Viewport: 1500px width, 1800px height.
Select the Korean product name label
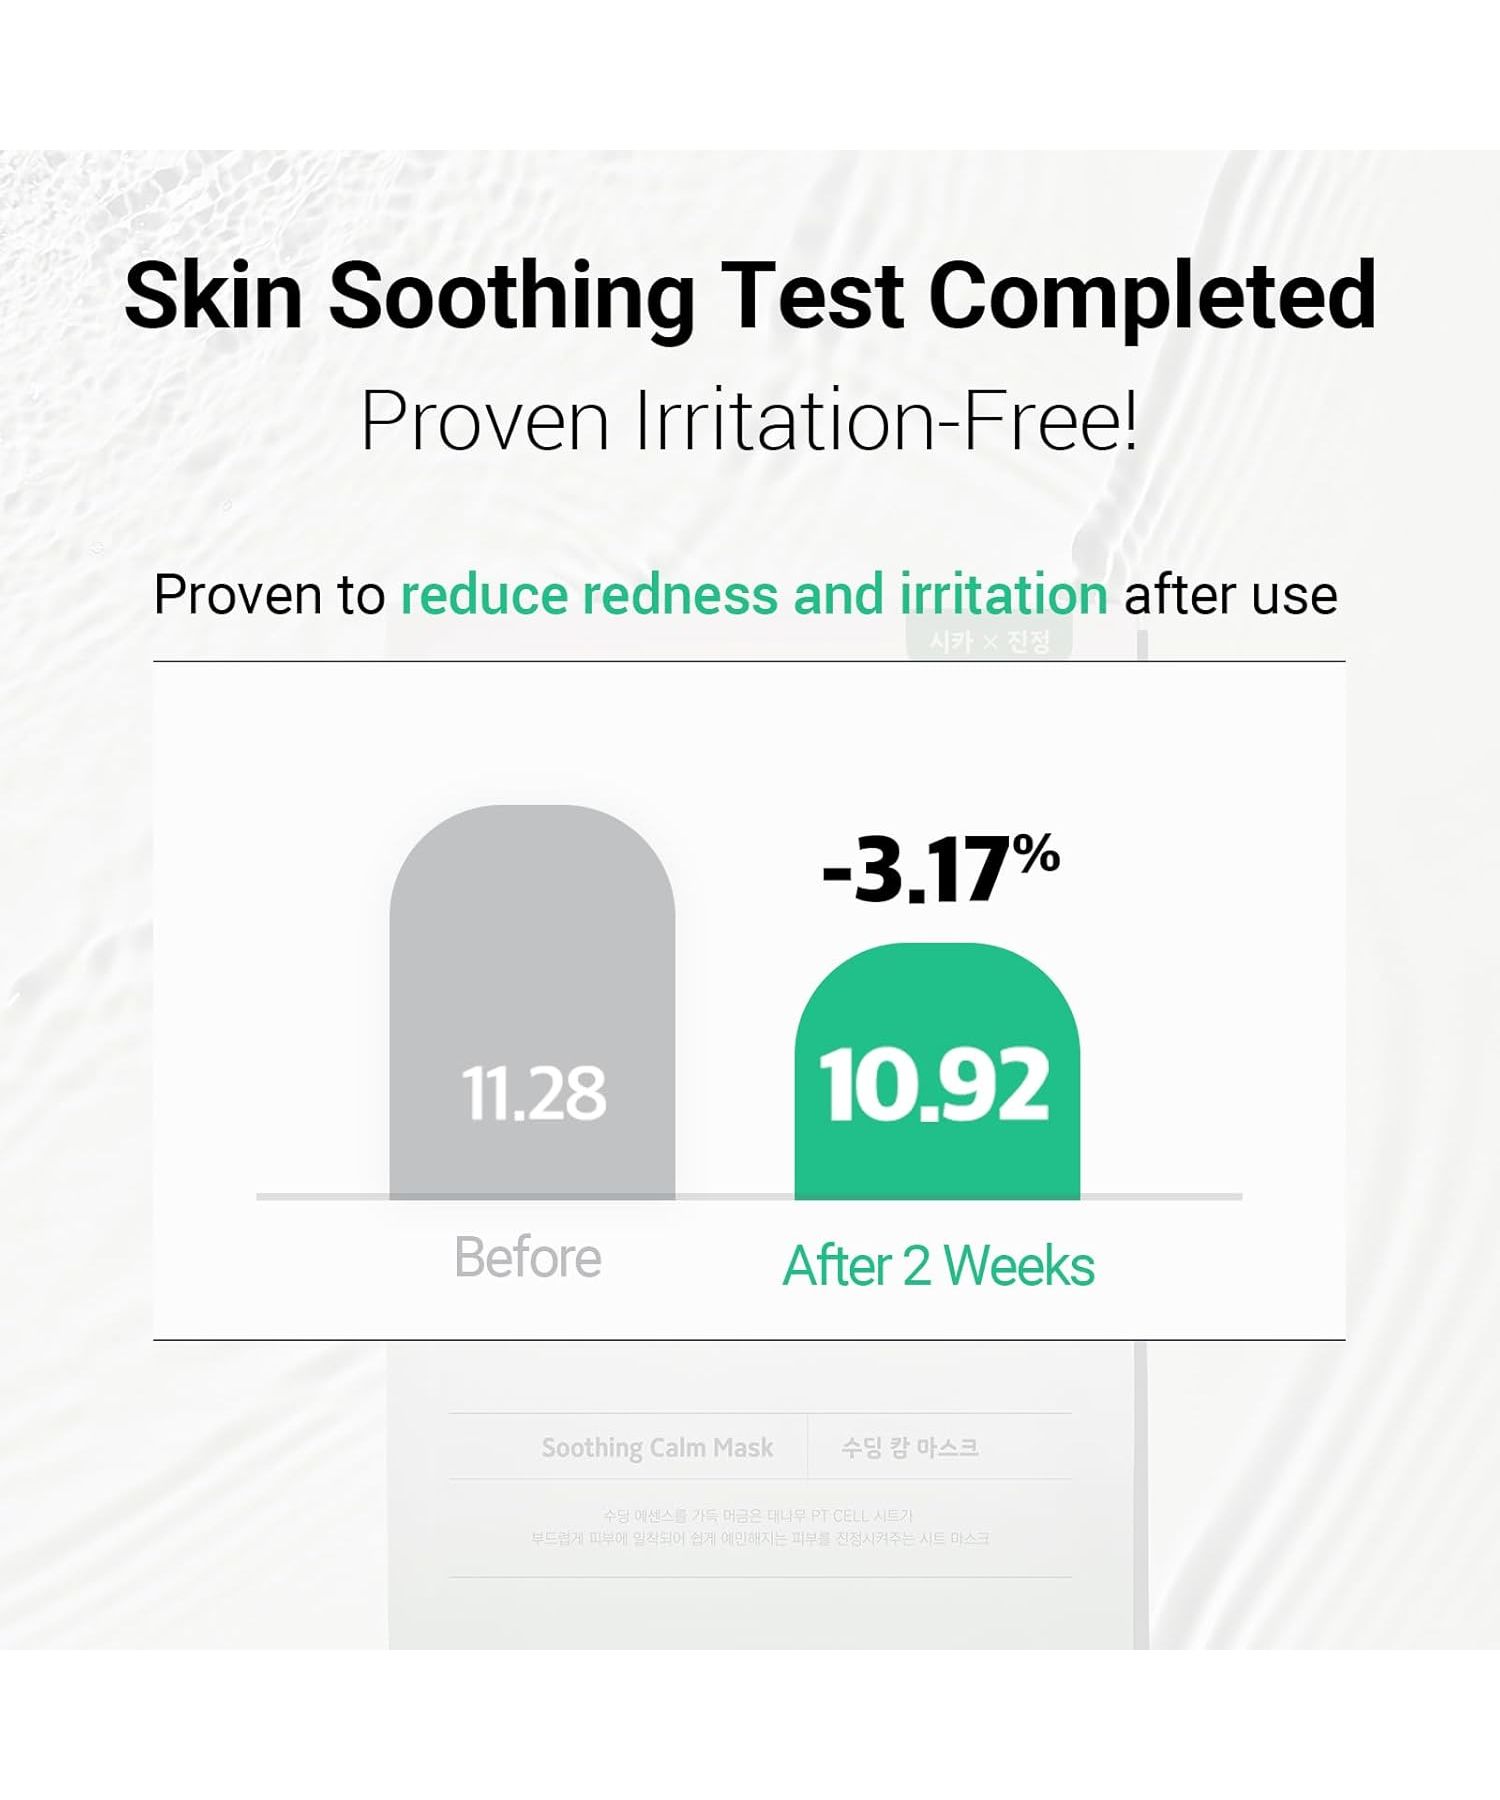tap(909, 1447)
